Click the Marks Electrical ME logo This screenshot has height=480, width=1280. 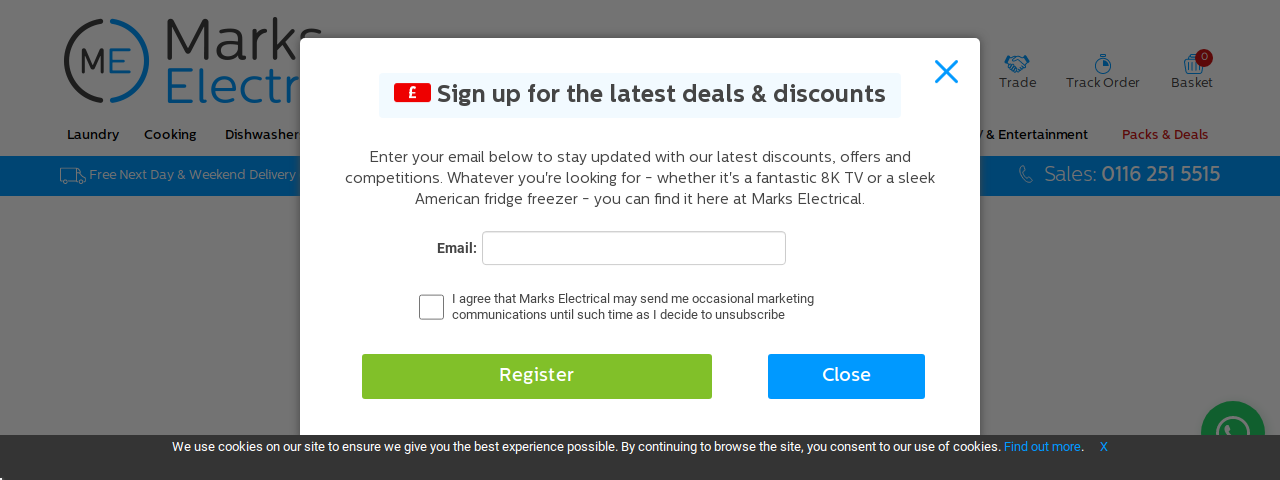coord(106,61)
